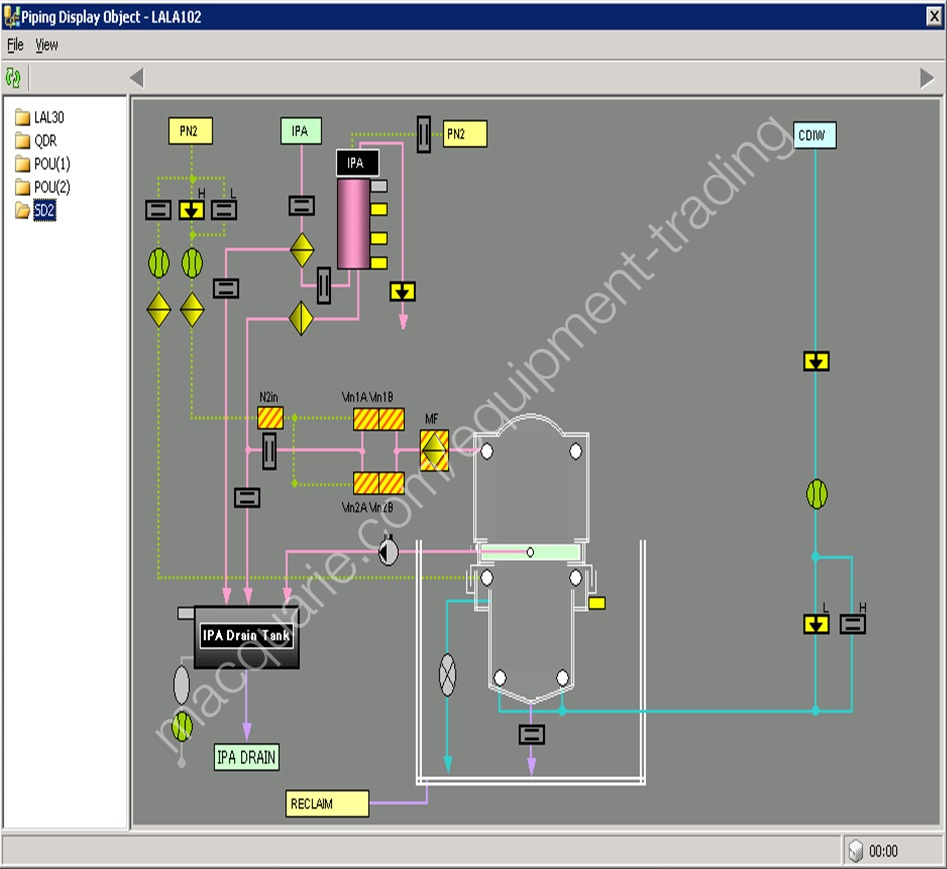Click the left navigation arrow
Screen dimensions: 947x869
coord(137,78)
